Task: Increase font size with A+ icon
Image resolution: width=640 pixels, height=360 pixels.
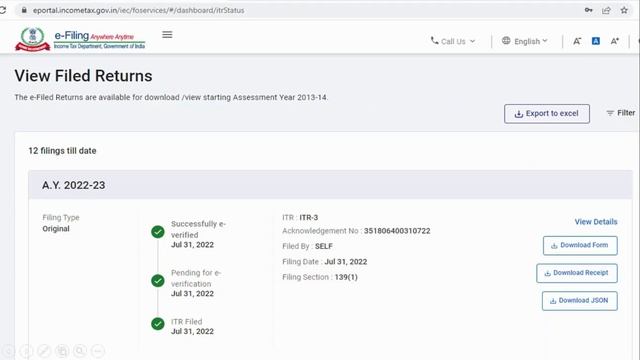Action: point(615,41)
